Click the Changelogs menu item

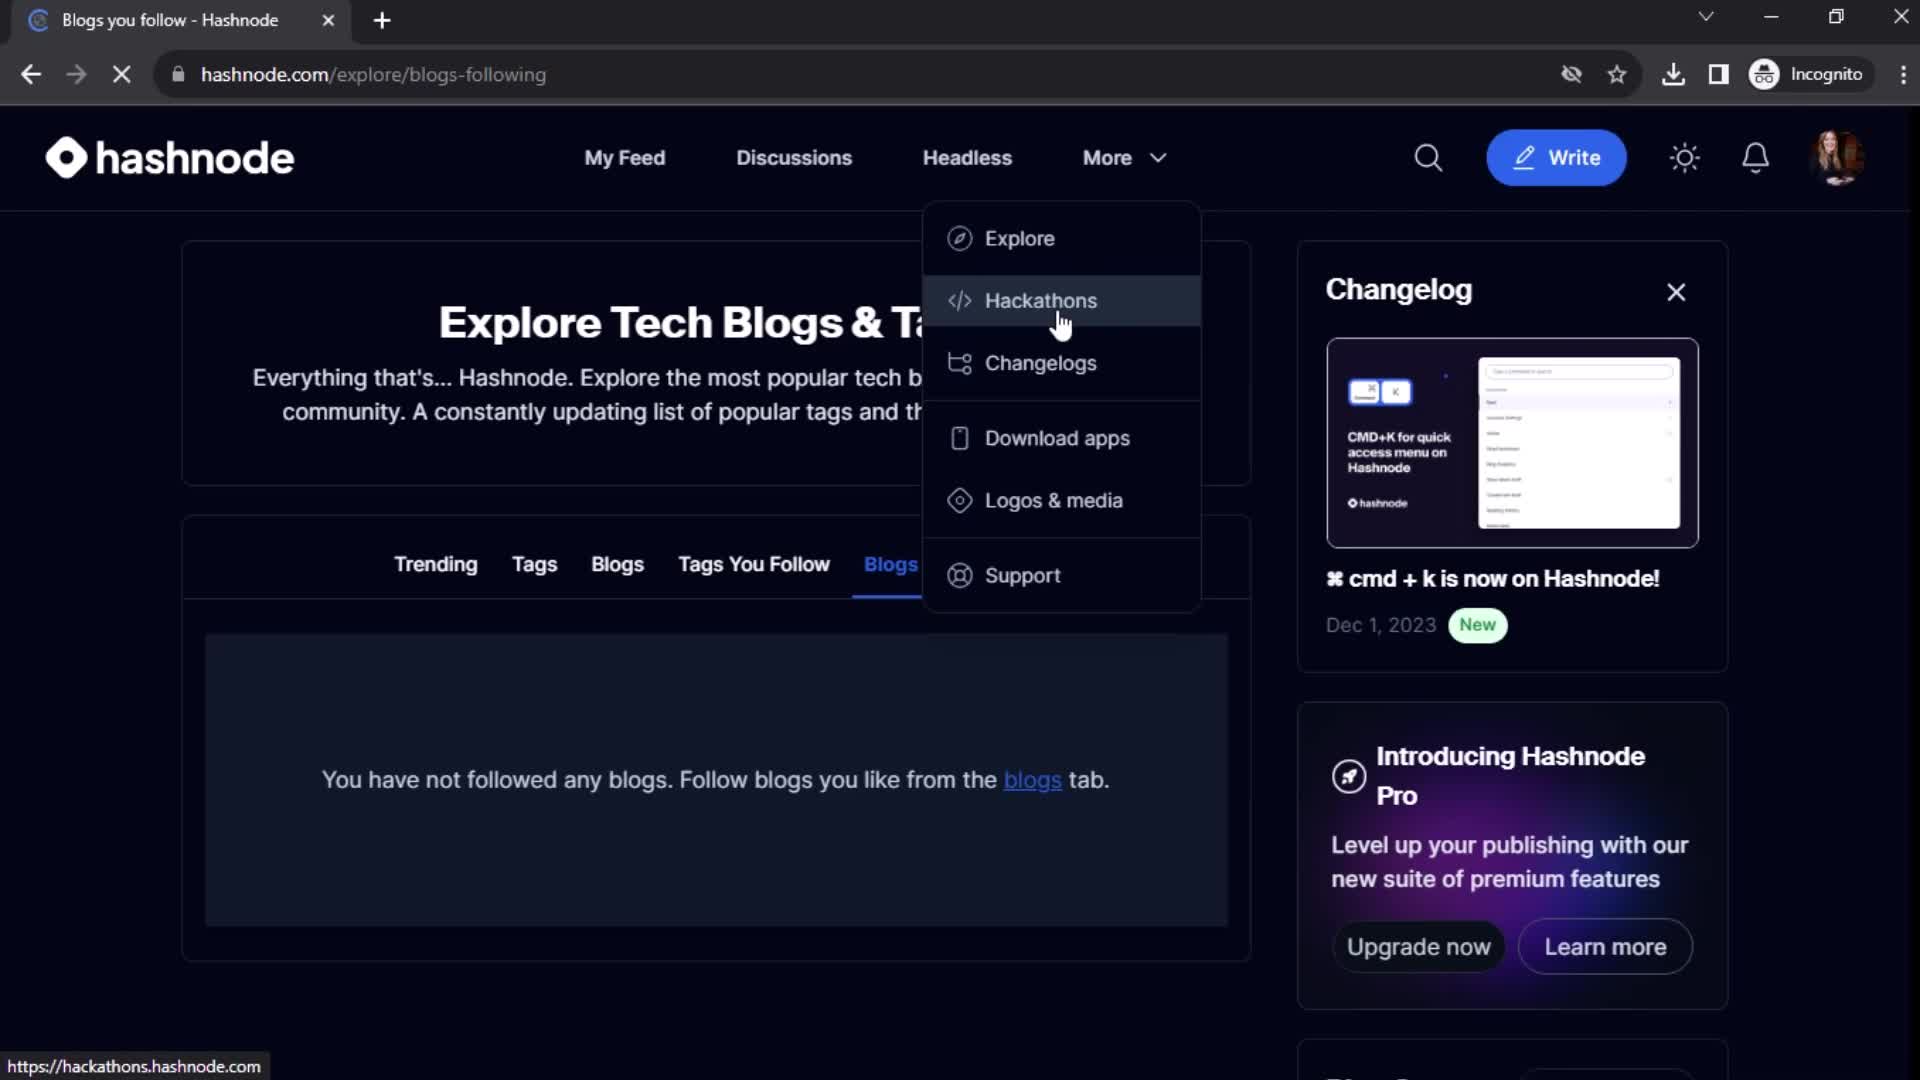click(x=1042, y=363)
